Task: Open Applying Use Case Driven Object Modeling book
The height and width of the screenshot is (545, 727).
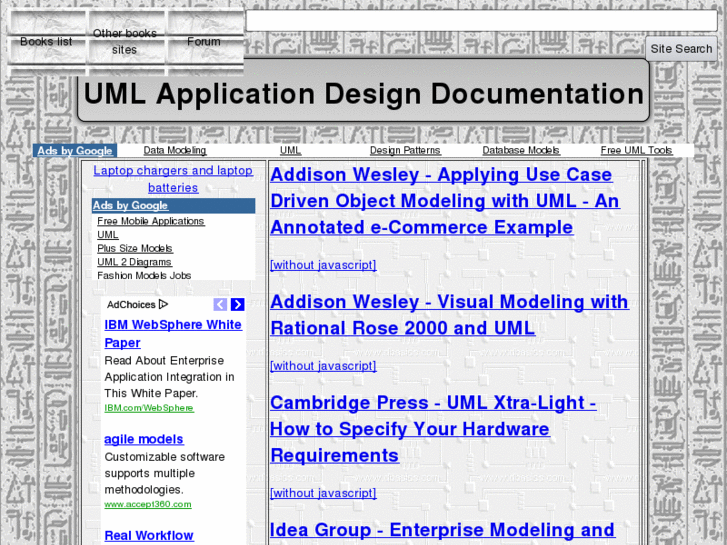Action: click(x=445, y=201)
